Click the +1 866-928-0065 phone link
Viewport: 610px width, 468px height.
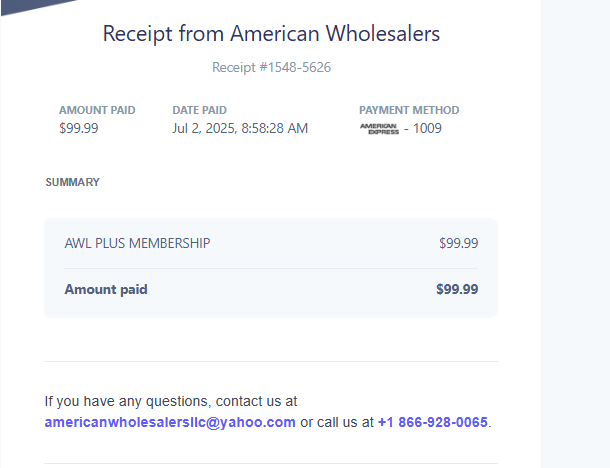point(432,422)
